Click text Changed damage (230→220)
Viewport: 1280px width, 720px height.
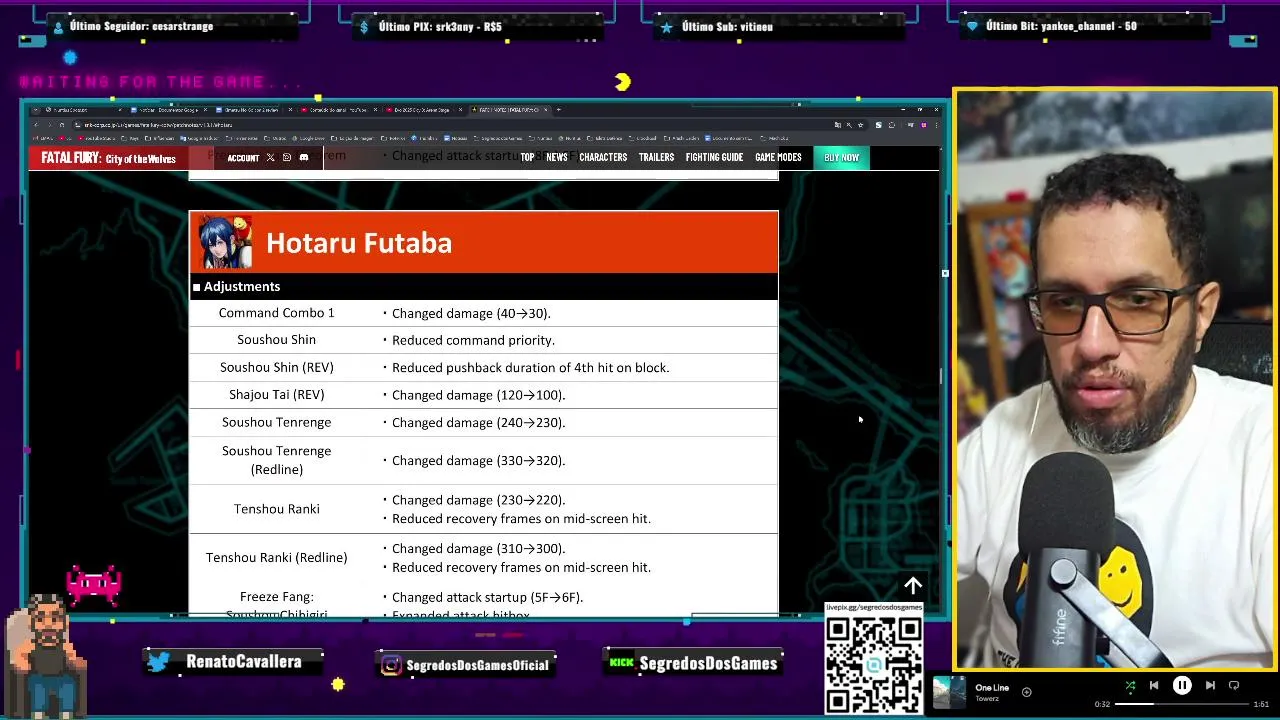(478, 500)
